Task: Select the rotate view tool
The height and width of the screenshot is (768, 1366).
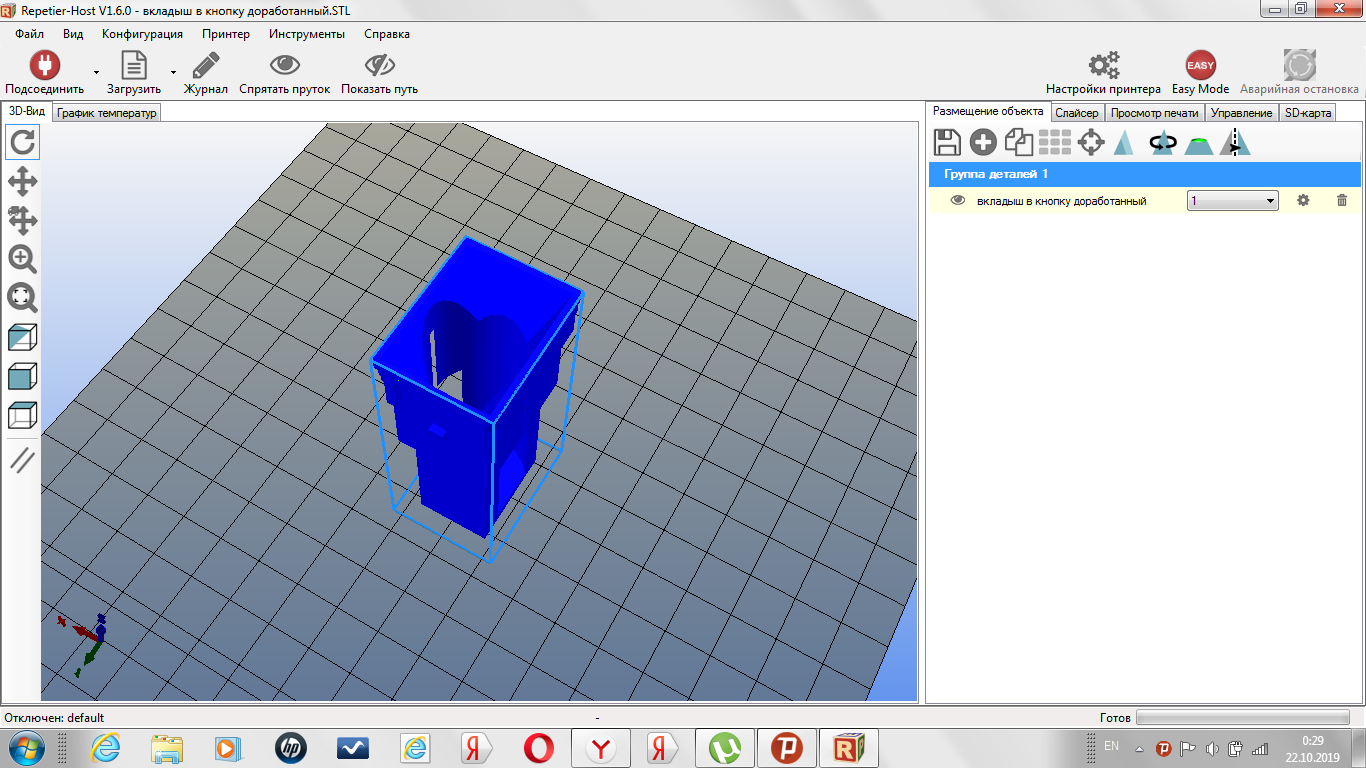Action: click(22, 142)
